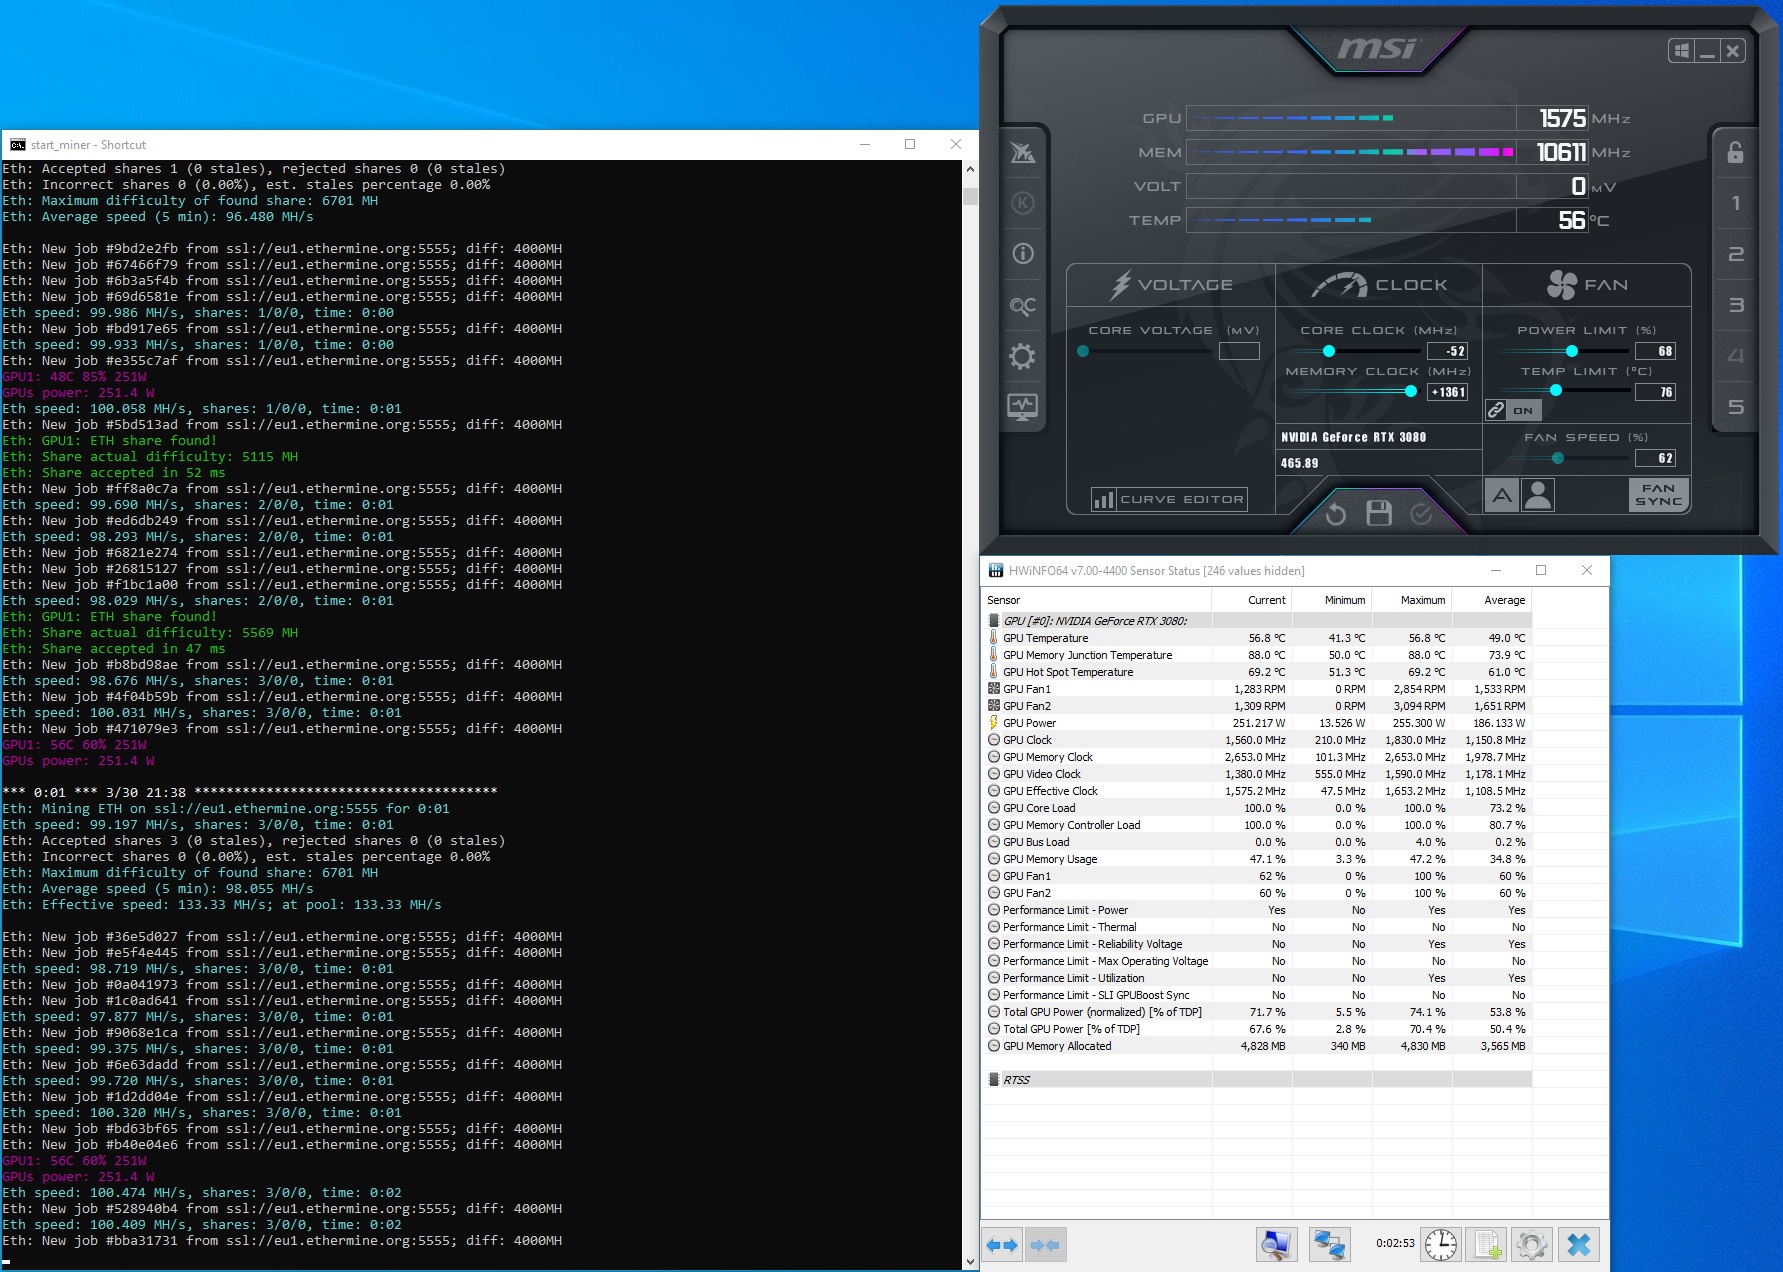Click HWiNFO monitor magnifier icon

[1277, 1245]
